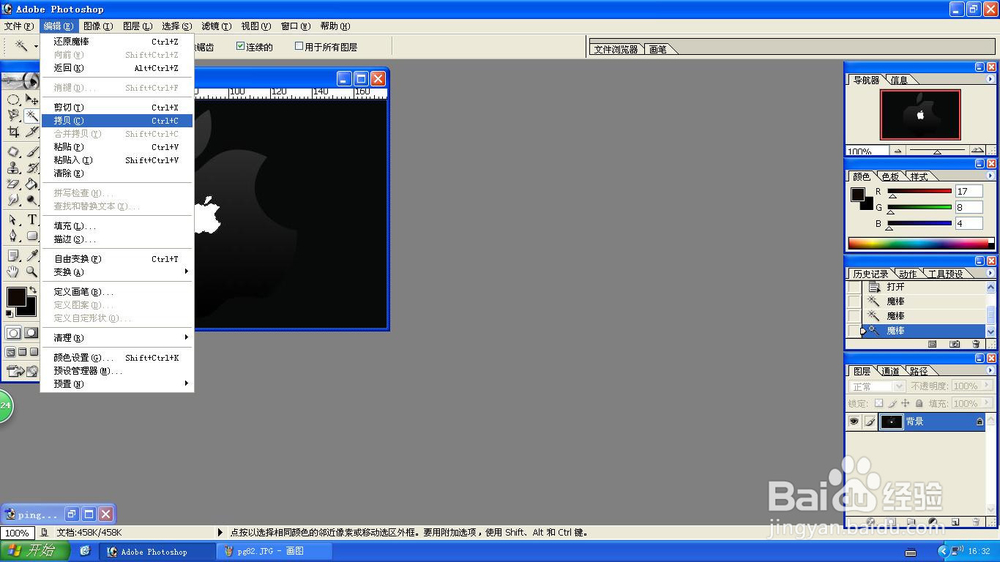The height and width of the screenshot is (562, 1000).
Task: Select the Elliptical Marquee tool
Action: point(13,100)
